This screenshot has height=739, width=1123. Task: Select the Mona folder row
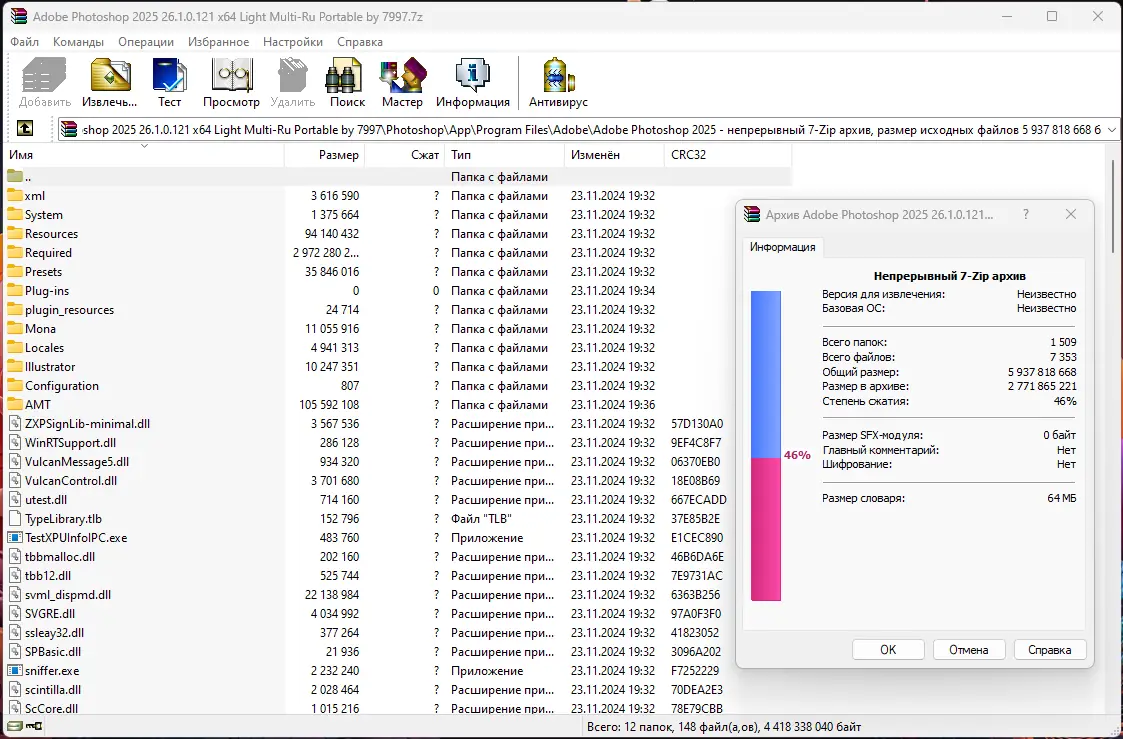tap(398, 328)
